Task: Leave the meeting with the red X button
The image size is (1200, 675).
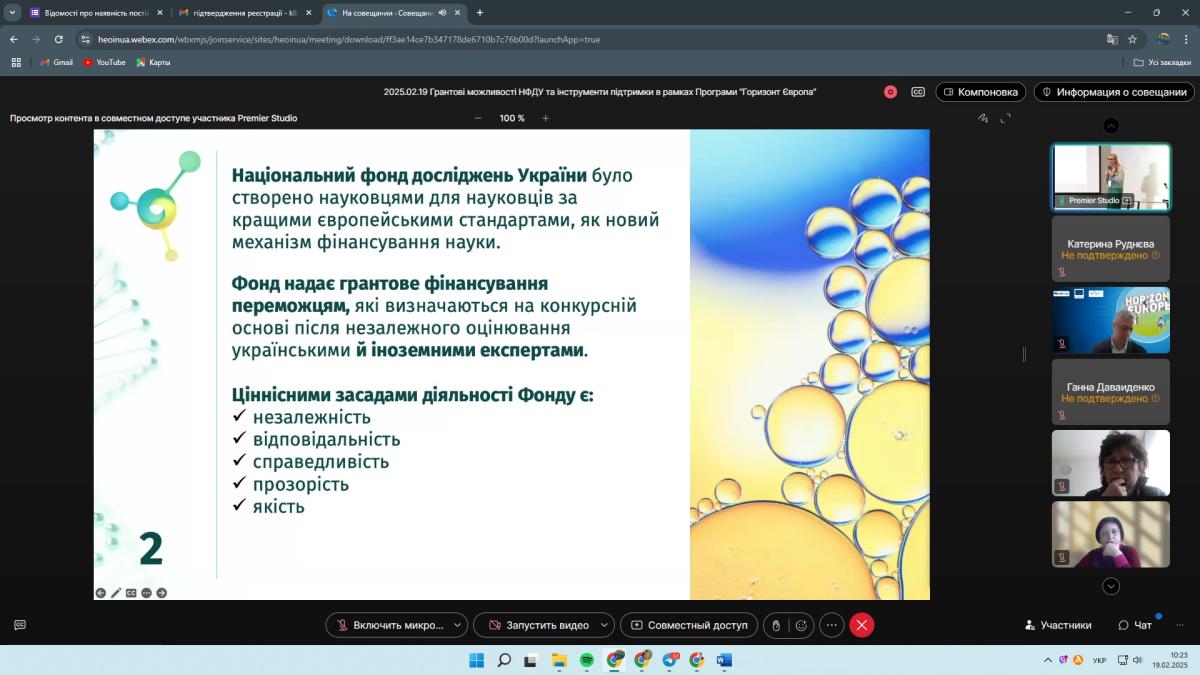Action: click(x=862, y=625)
